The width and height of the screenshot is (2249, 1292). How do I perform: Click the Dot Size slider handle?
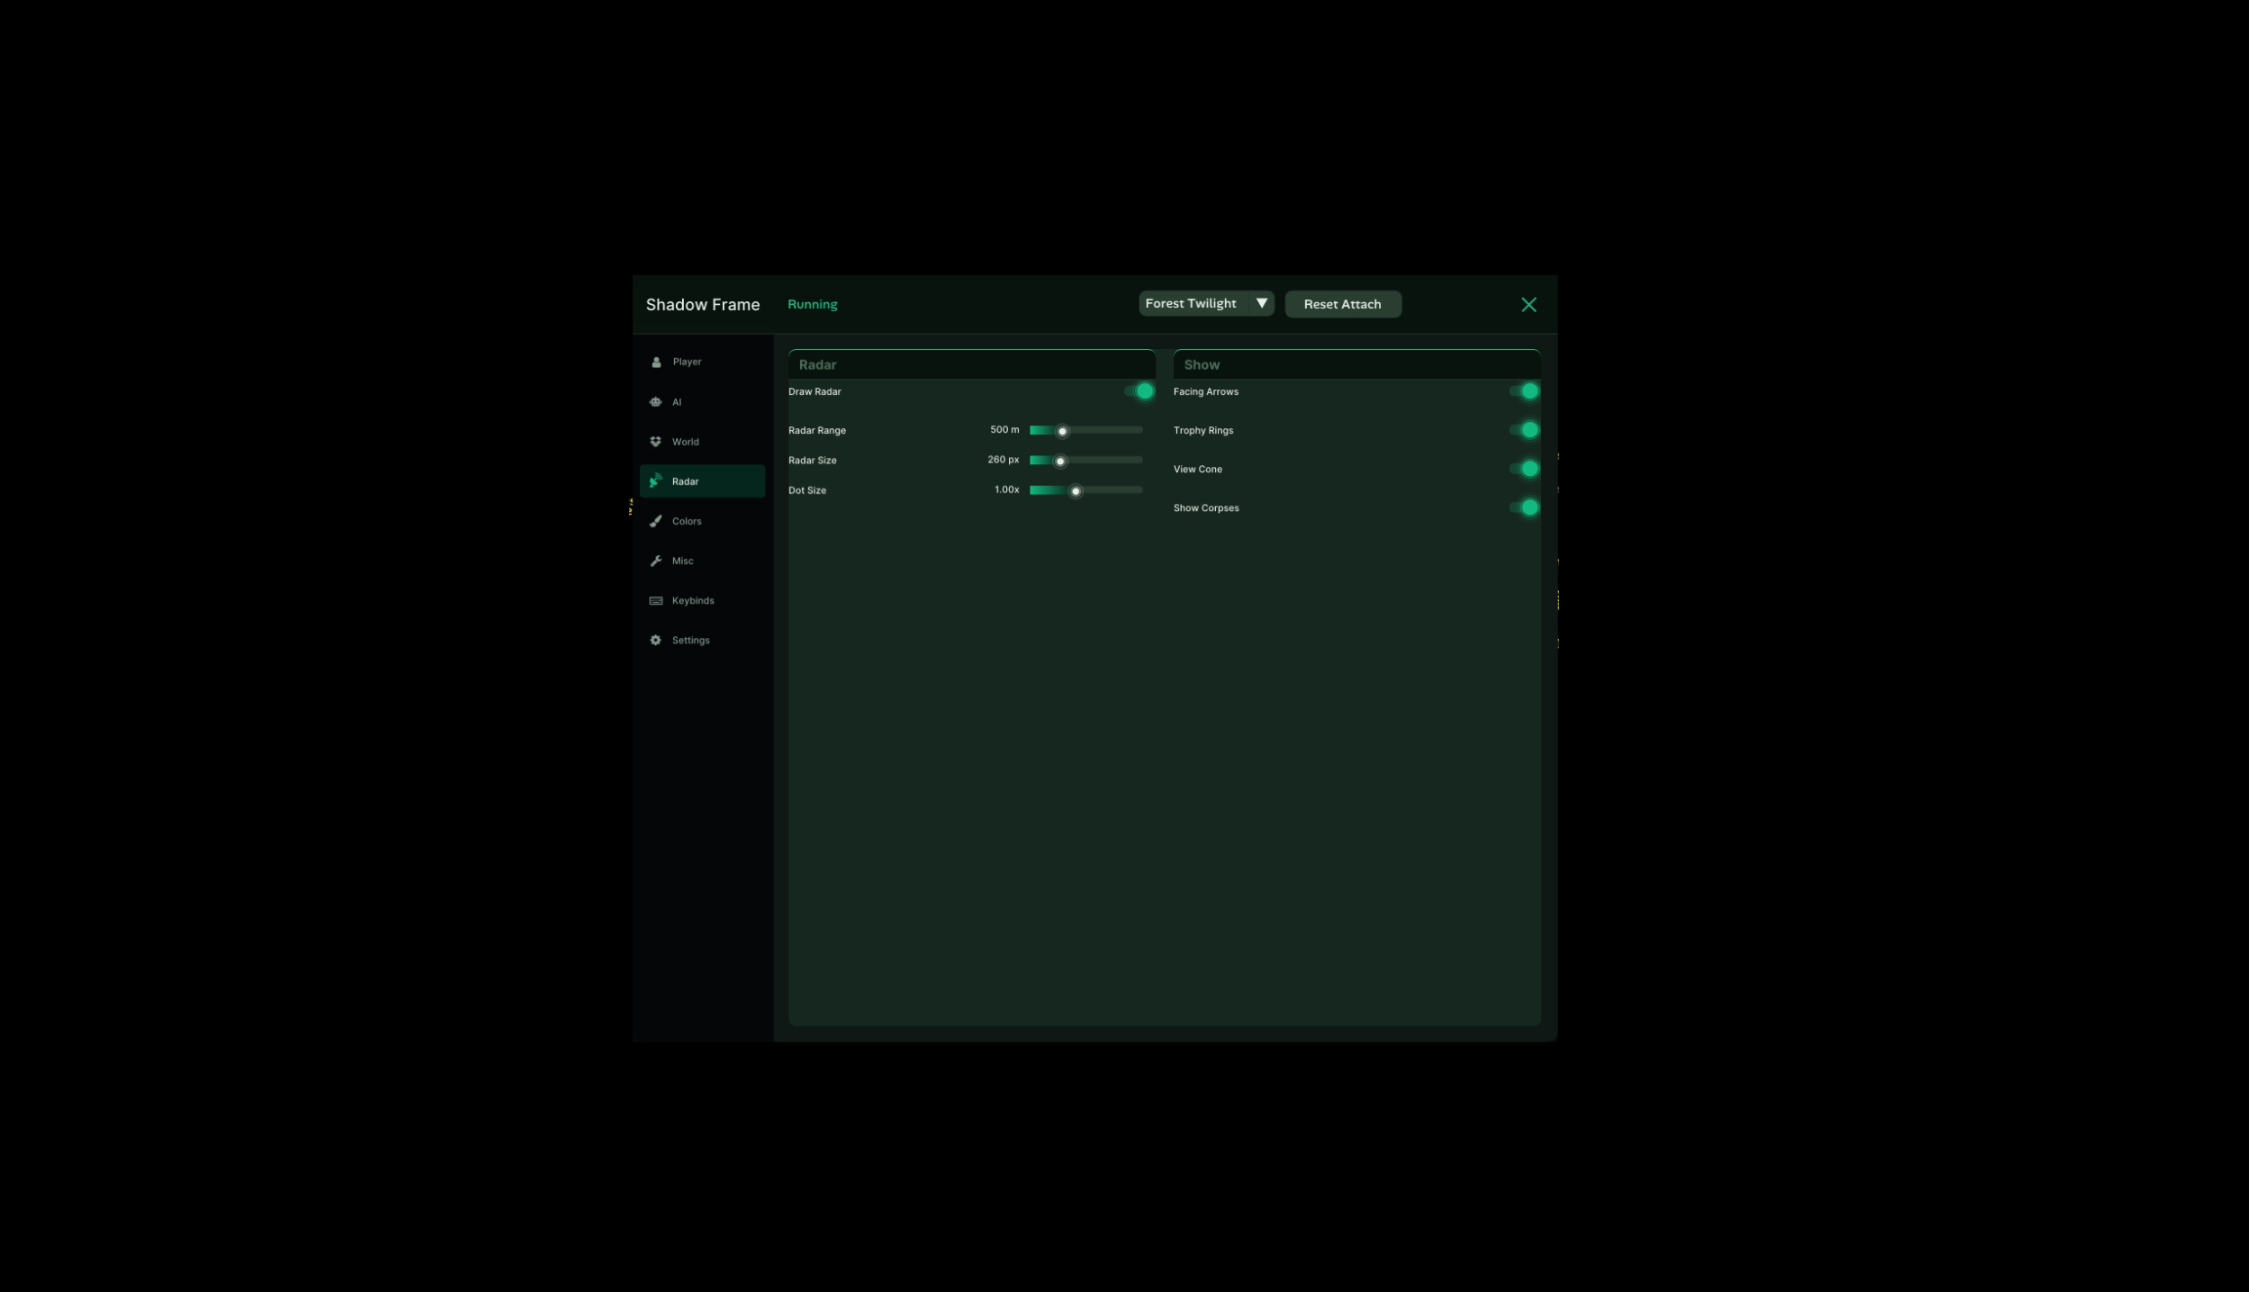pyautogui.click(x=1076, y=491)
